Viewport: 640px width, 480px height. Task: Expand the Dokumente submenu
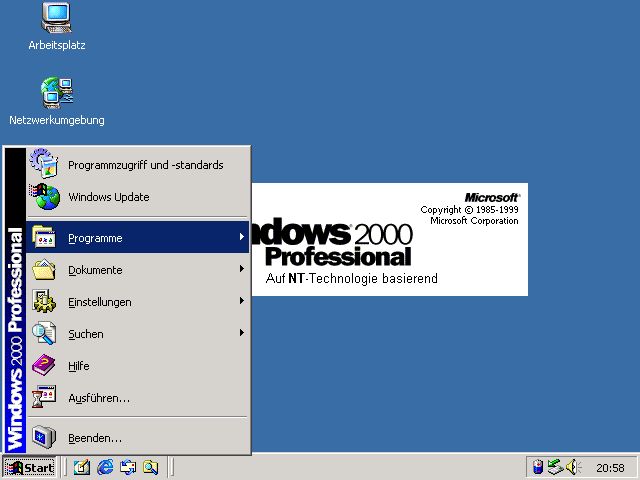[x=95, y=270]
